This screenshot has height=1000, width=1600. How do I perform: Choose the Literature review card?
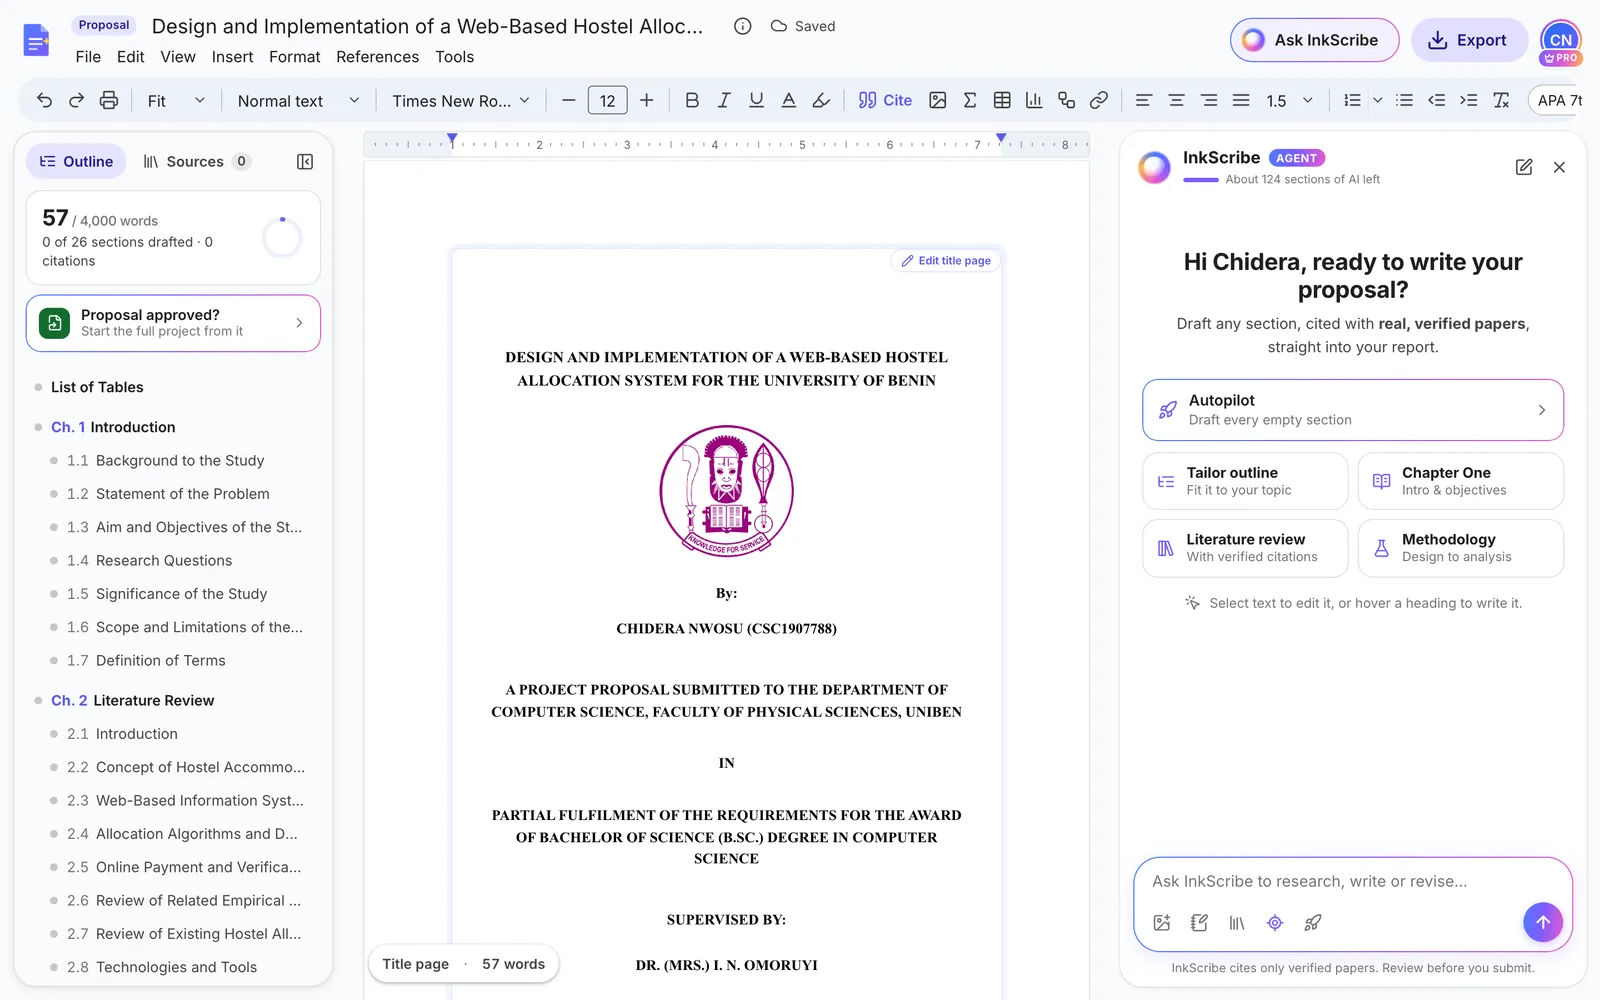[x=1245, y=548]
